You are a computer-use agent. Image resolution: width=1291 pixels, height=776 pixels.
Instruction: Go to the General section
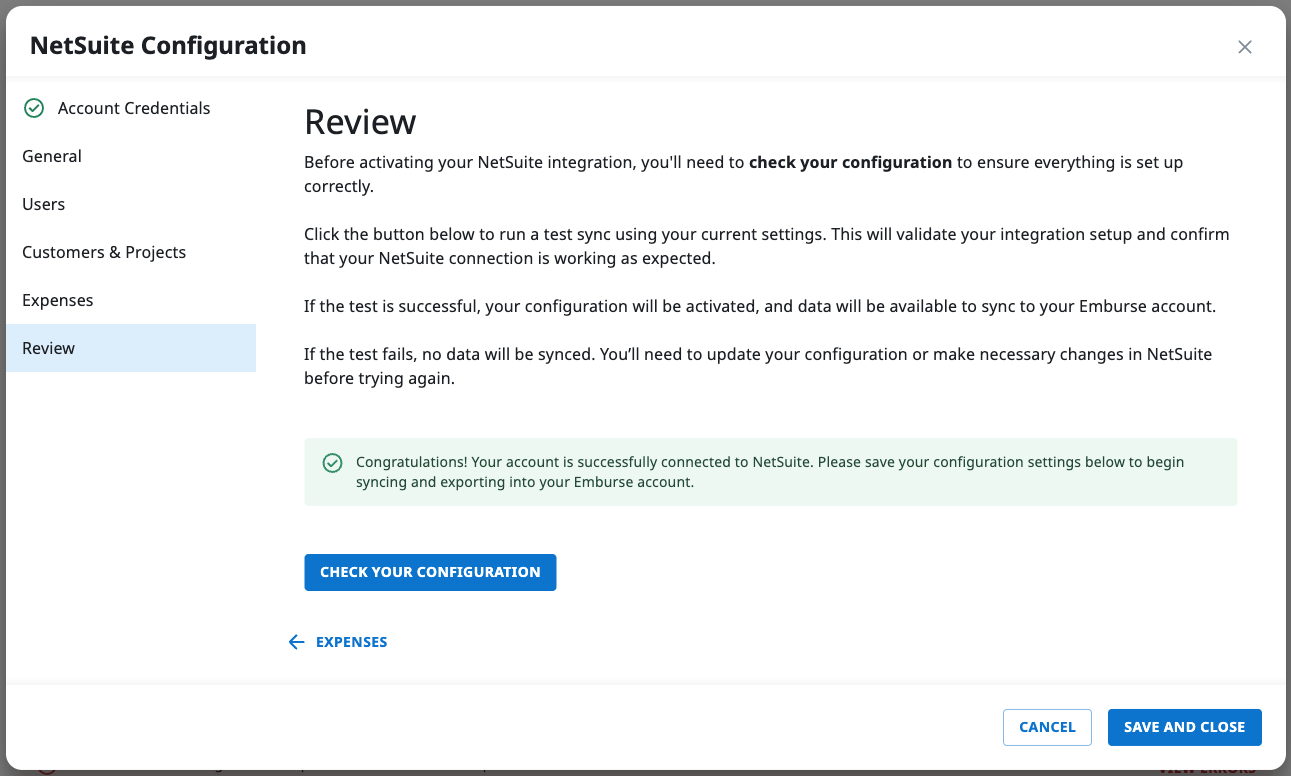click(x=131, y=156)
